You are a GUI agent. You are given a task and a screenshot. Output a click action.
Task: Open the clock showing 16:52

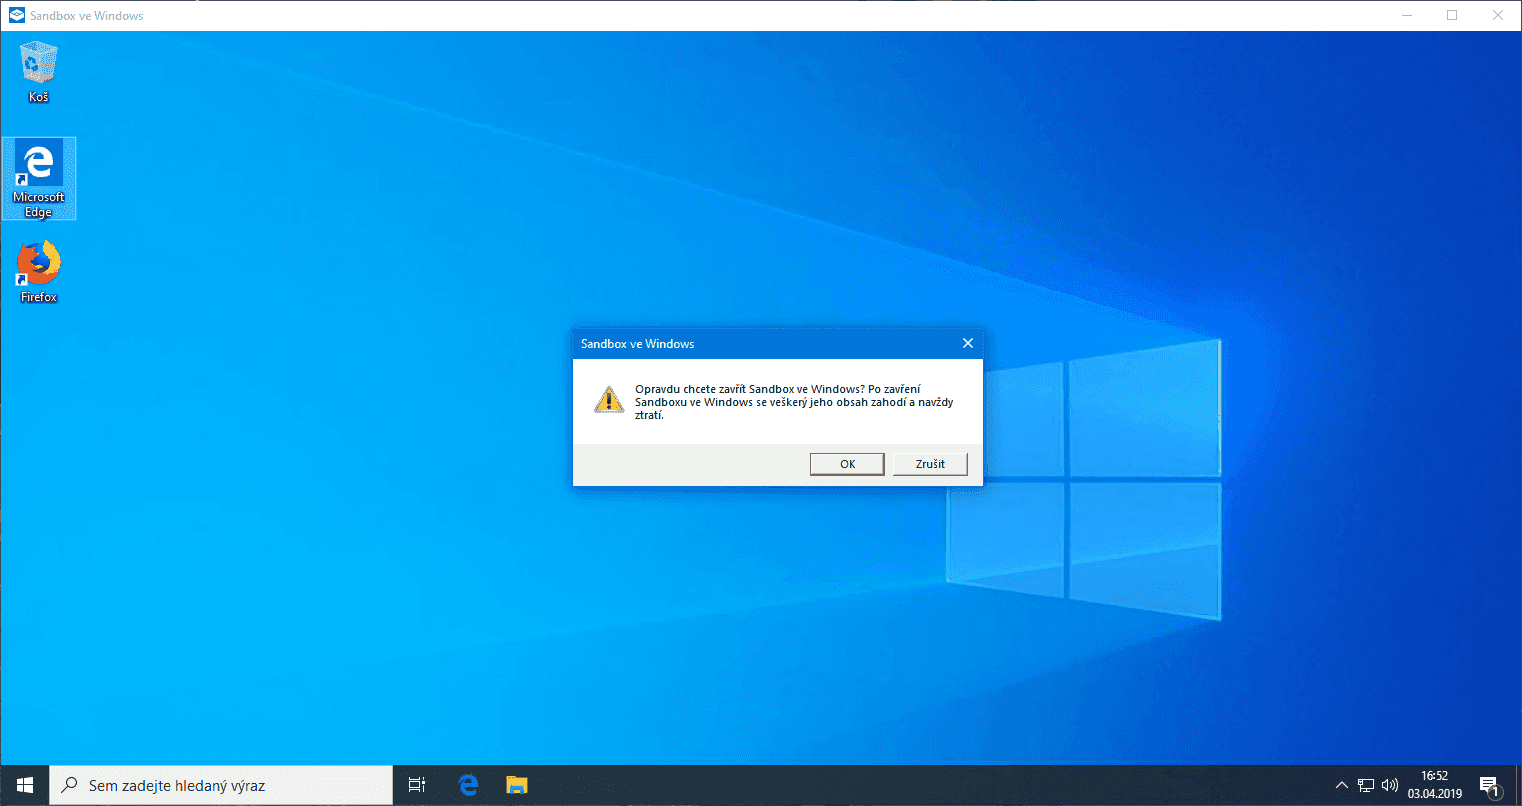1435,785
